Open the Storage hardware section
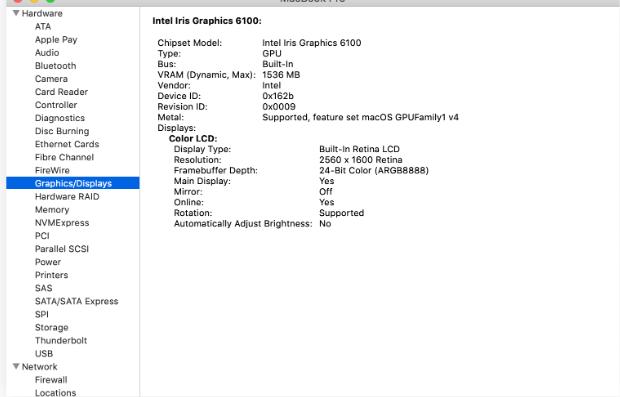The width and height of the screenshot is (620, 397). pos(51,327)
